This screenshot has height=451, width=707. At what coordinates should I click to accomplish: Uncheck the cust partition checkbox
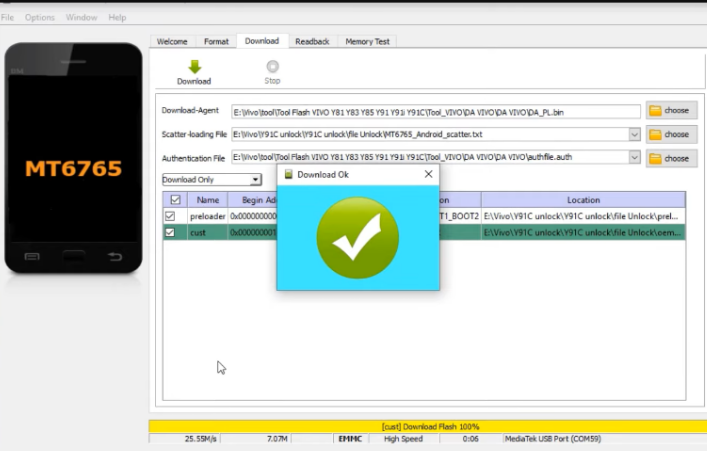(170, 232)
